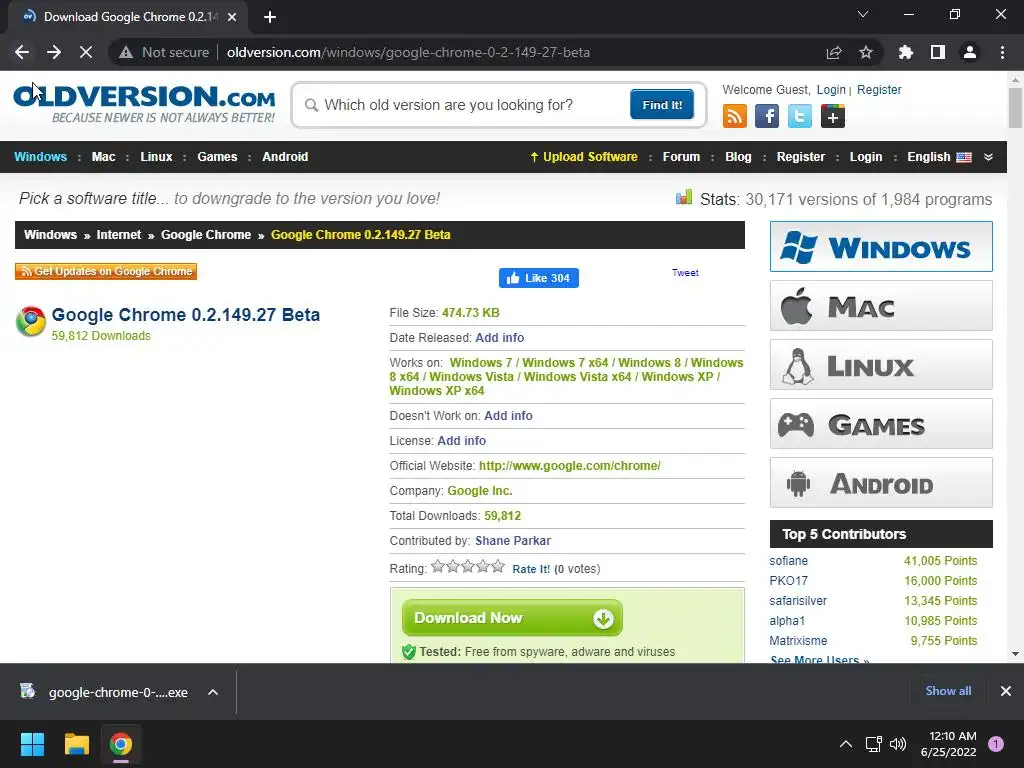Open the Facebook social icon
This screenshot has width=1024, height=768.
[767, 116]
